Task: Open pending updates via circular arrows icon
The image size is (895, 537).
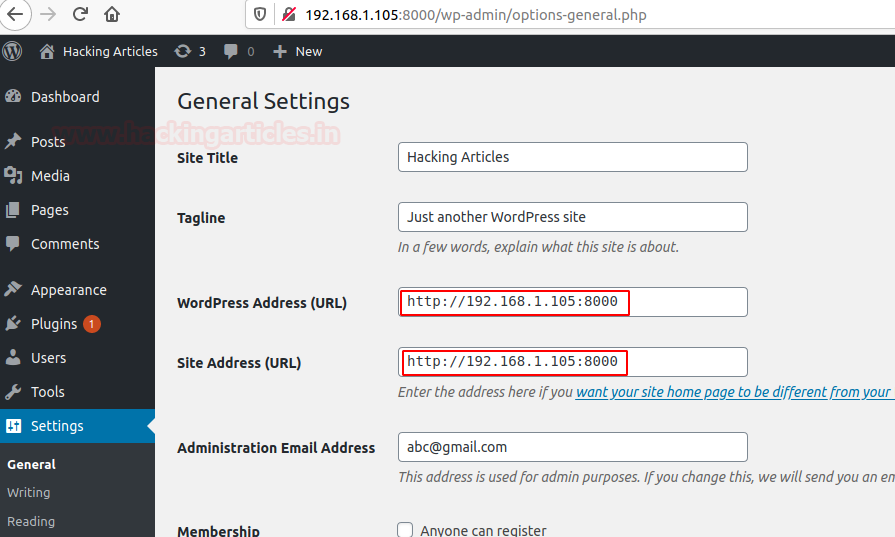Action: [183, 51]
